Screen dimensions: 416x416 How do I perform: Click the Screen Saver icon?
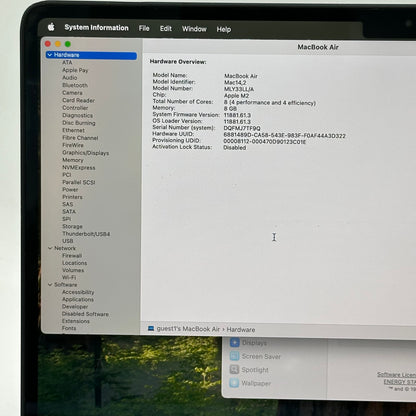pos(234,356)
